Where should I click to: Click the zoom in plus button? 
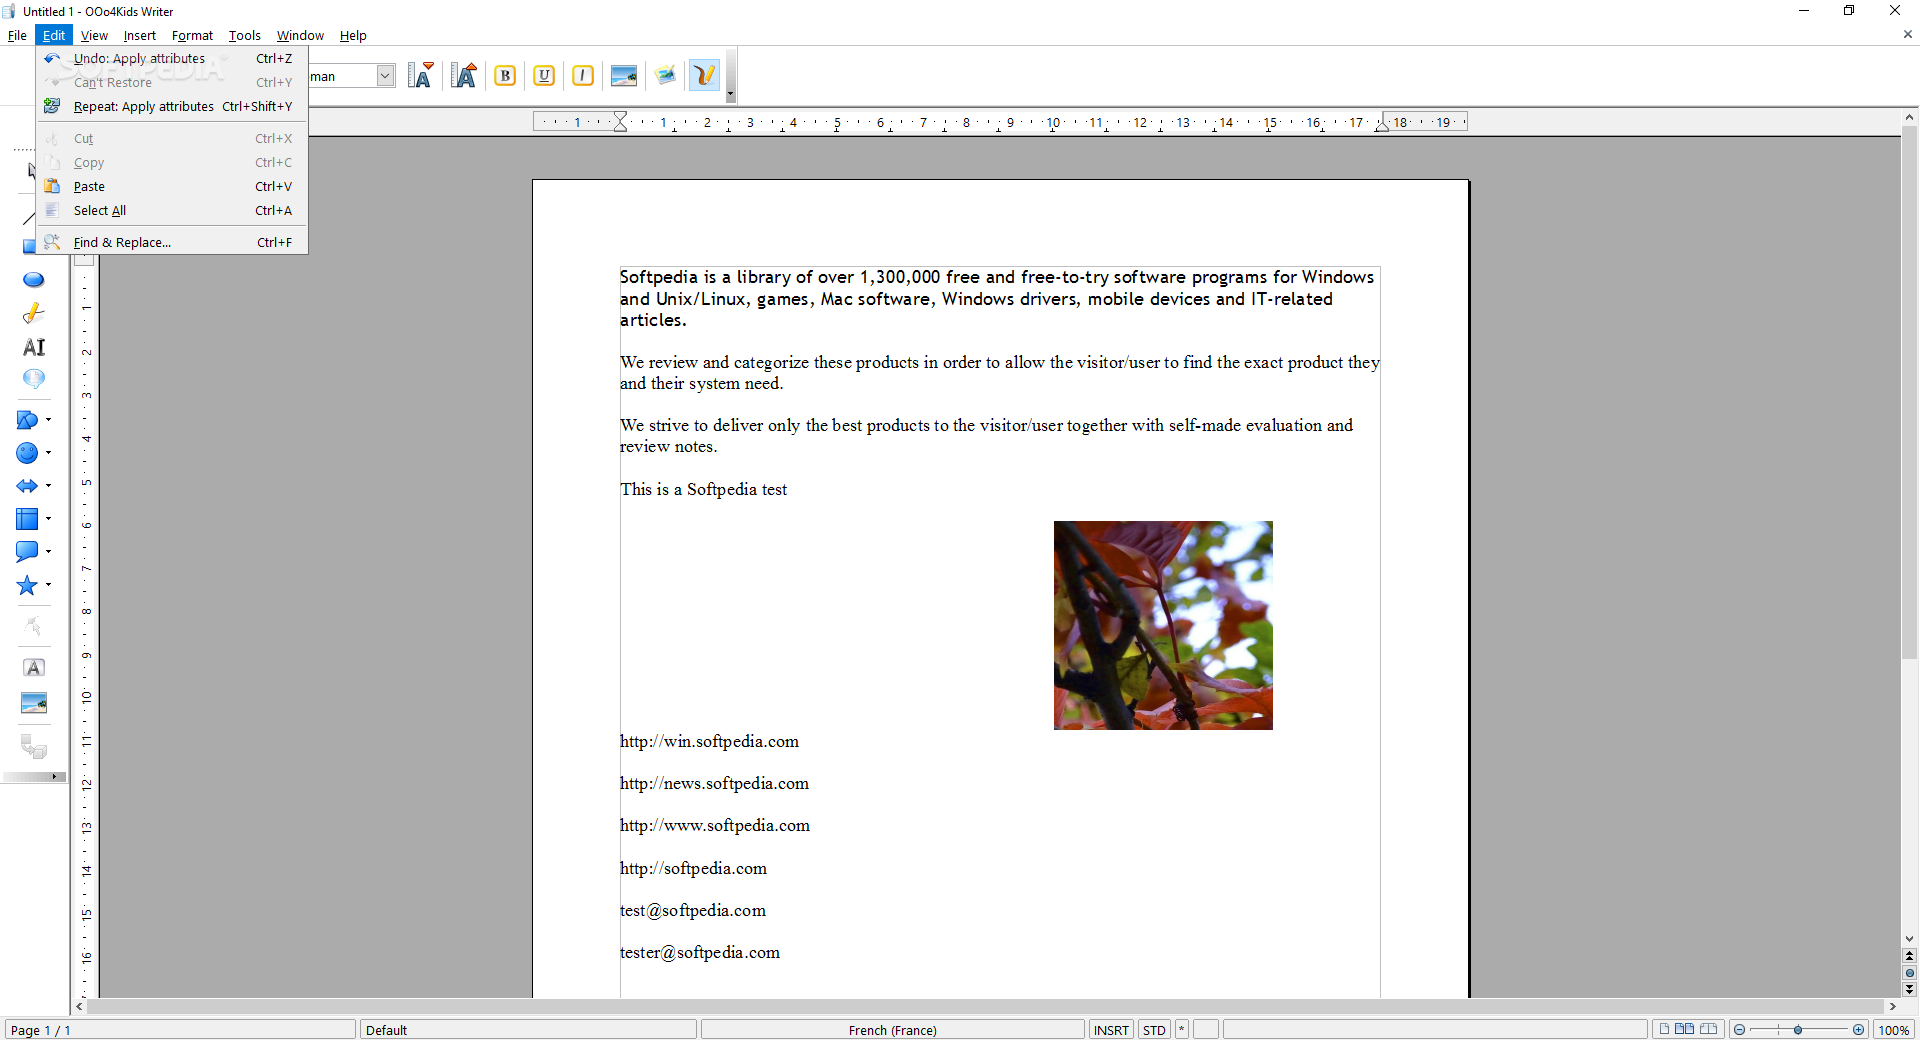(x=1858, y=1030)
